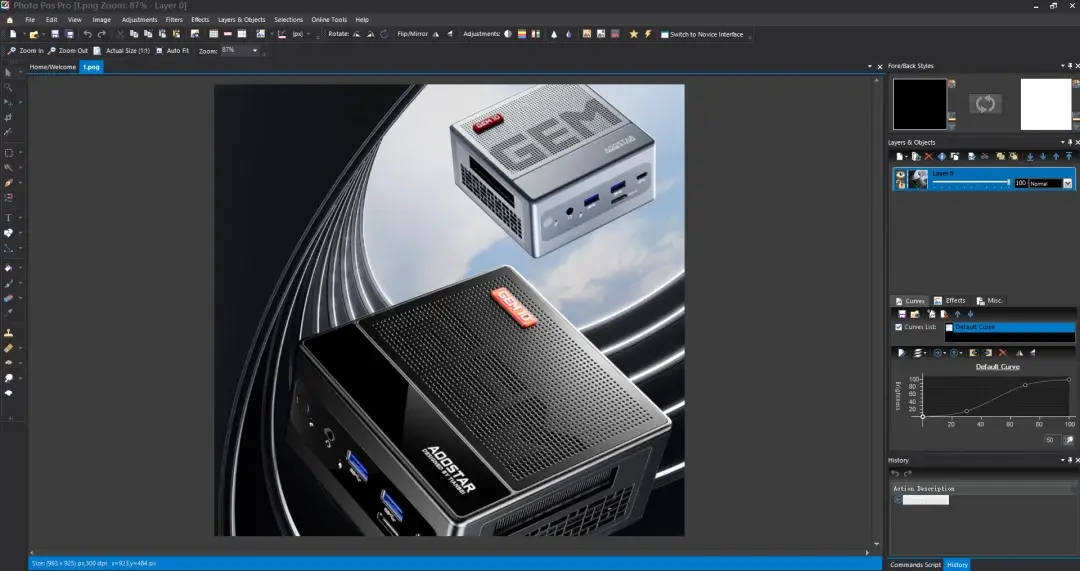Click the red X delete layer icon
This screenshot has height=571, width=1080.
[x=928, y=156]
